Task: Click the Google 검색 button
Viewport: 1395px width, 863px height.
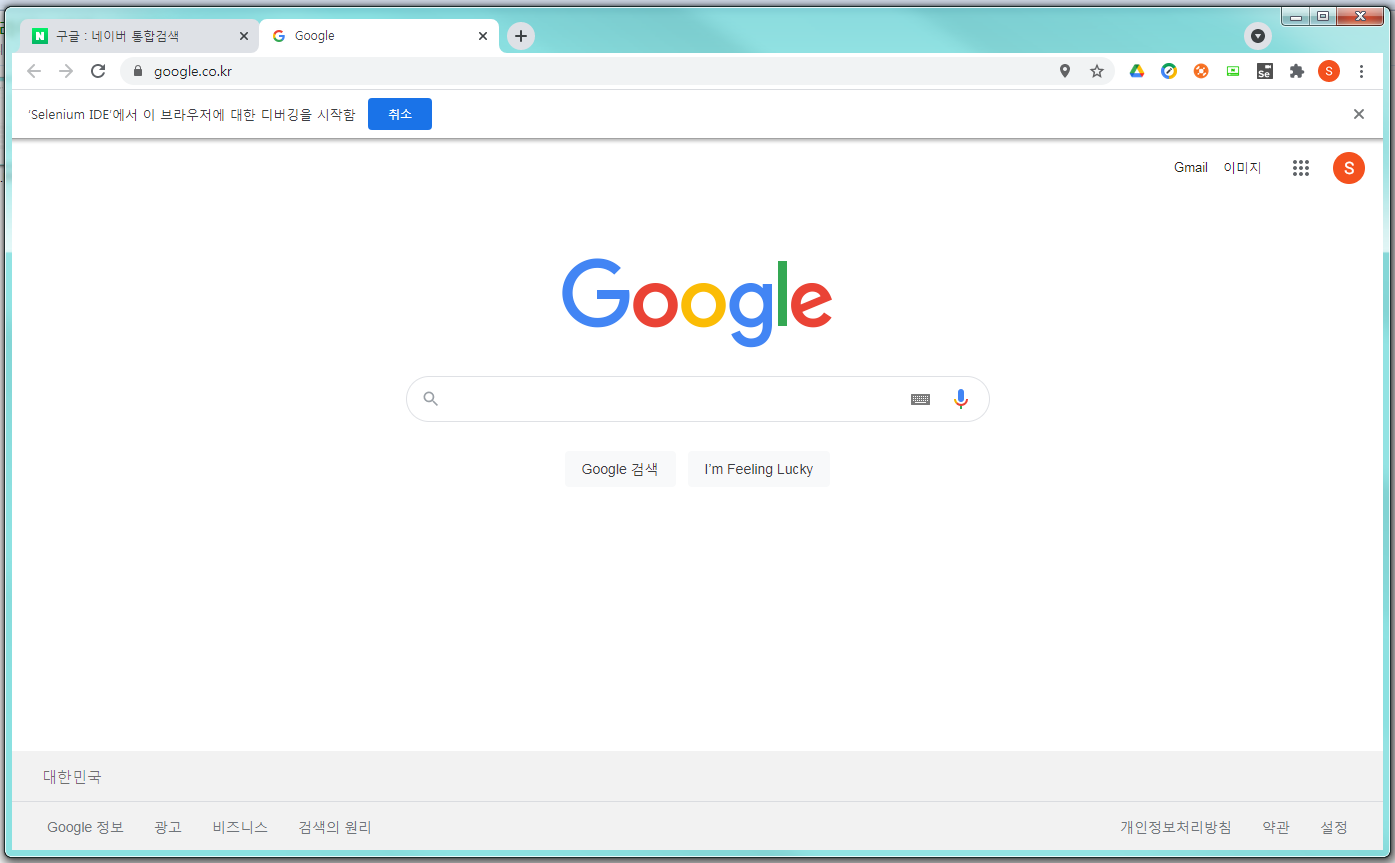Action: (x=620, y=469)
